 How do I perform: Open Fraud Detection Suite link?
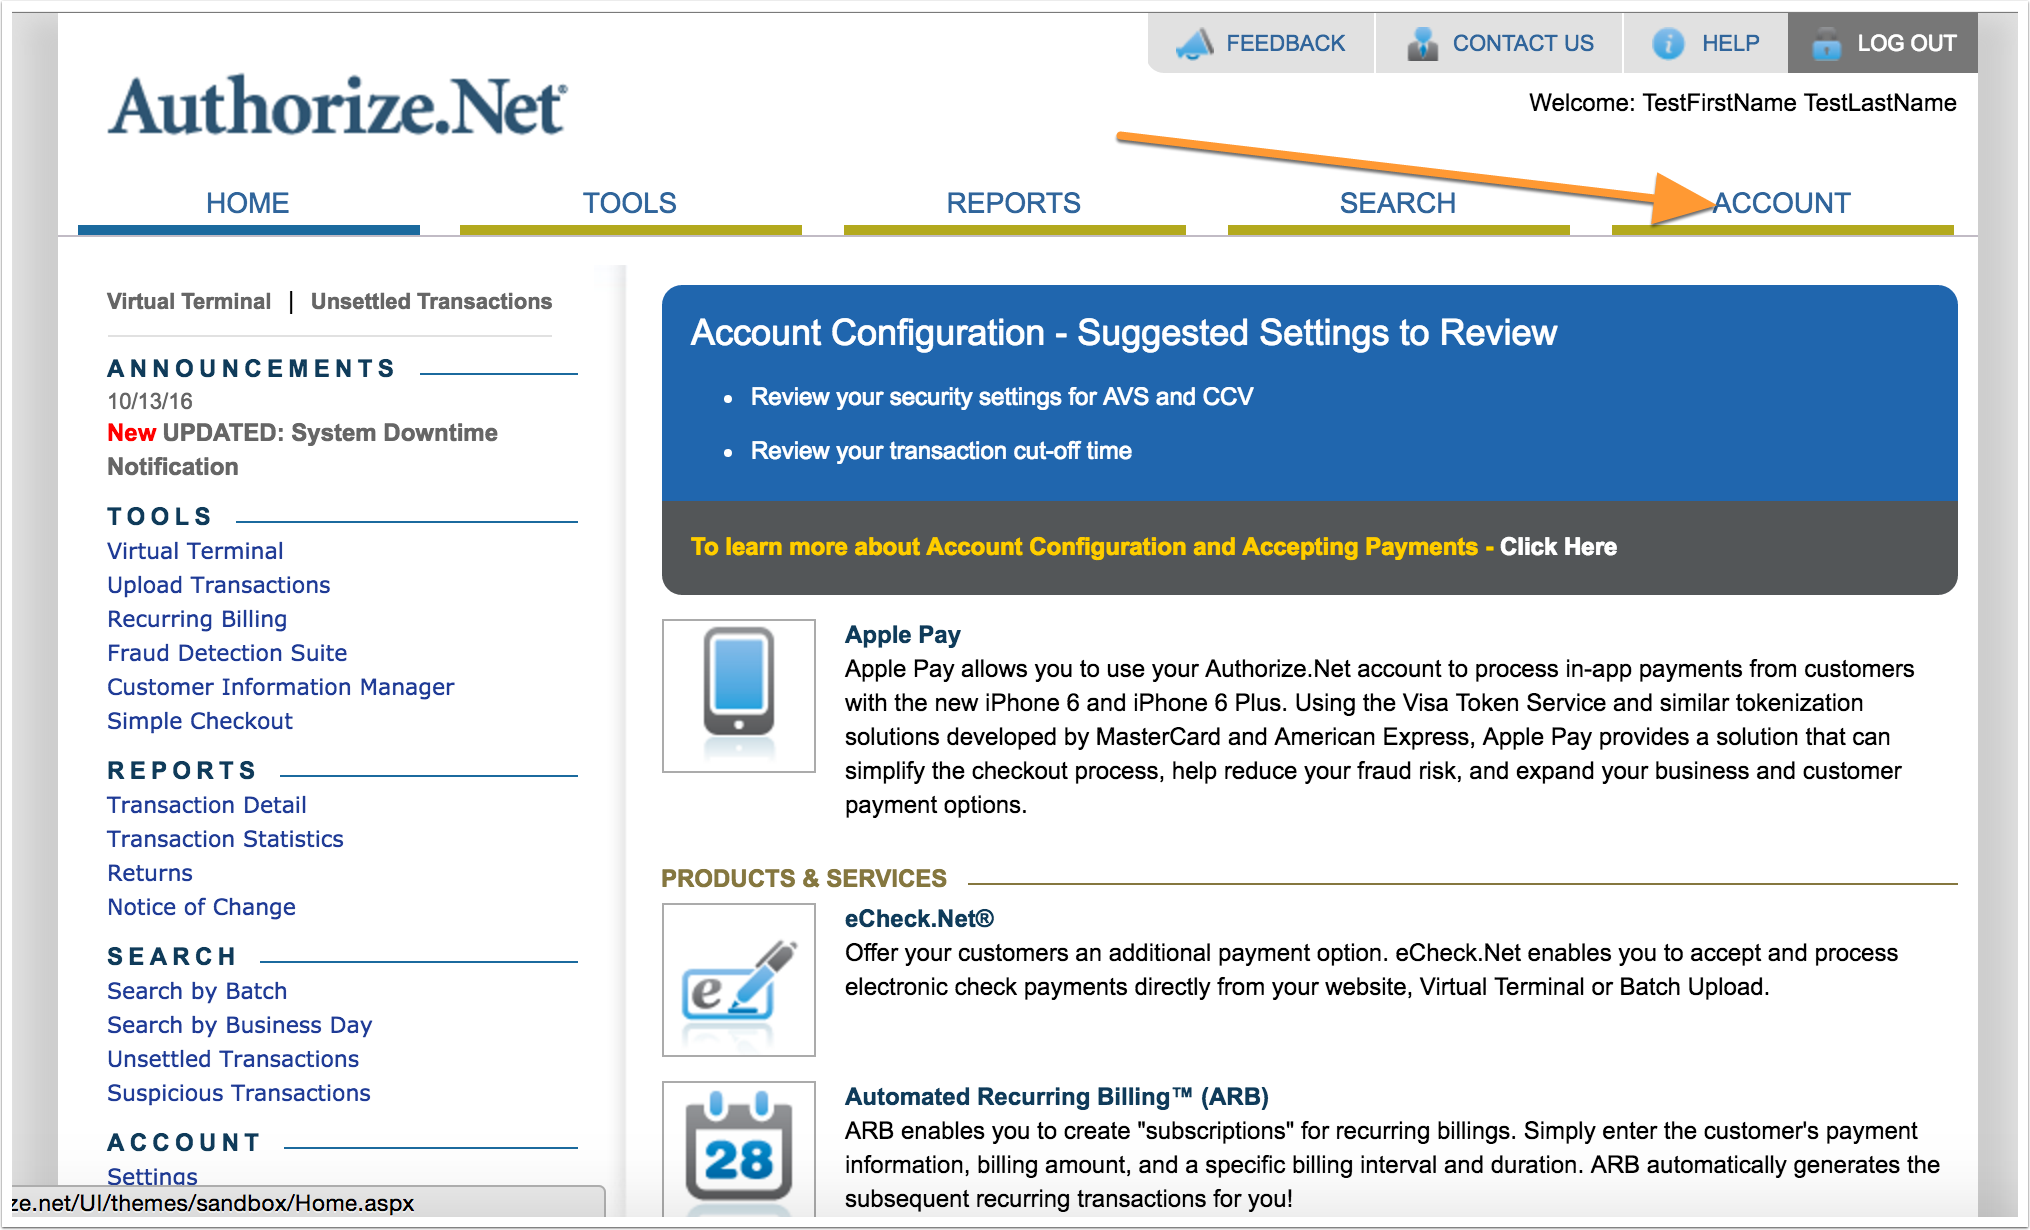pos(227,653)
